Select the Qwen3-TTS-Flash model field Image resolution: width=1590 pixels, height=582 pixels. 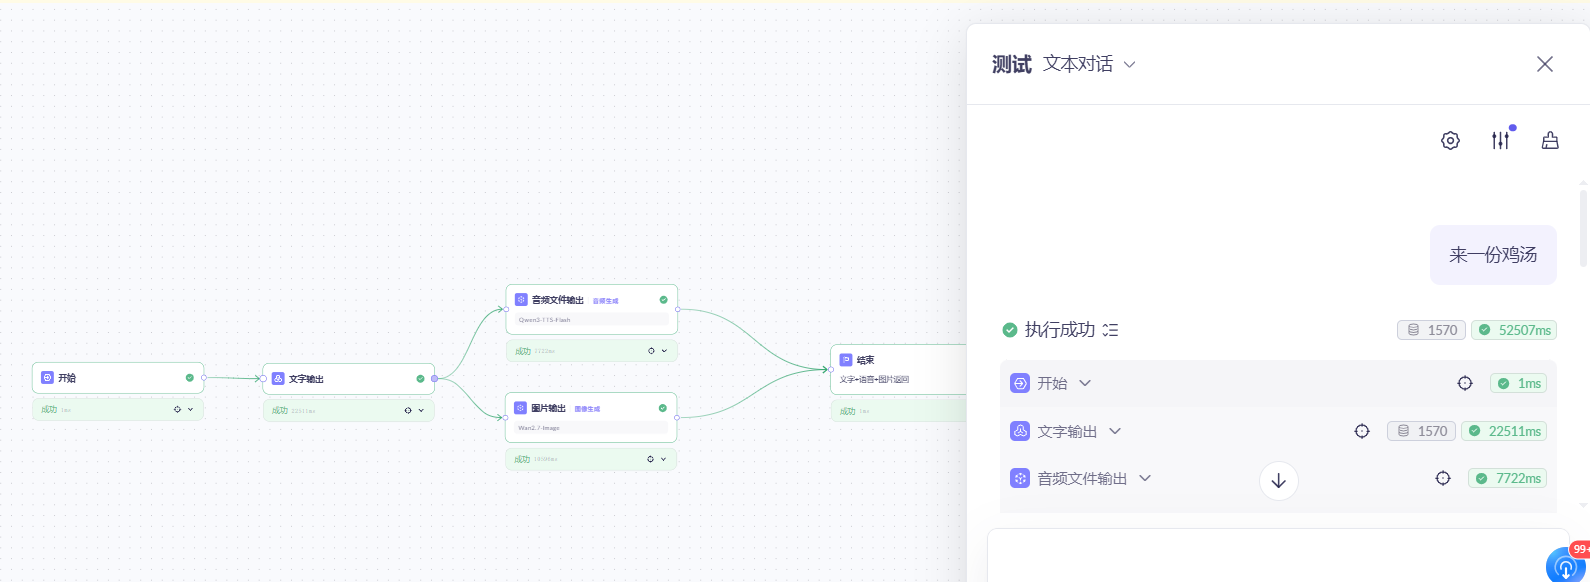(591, 320)
